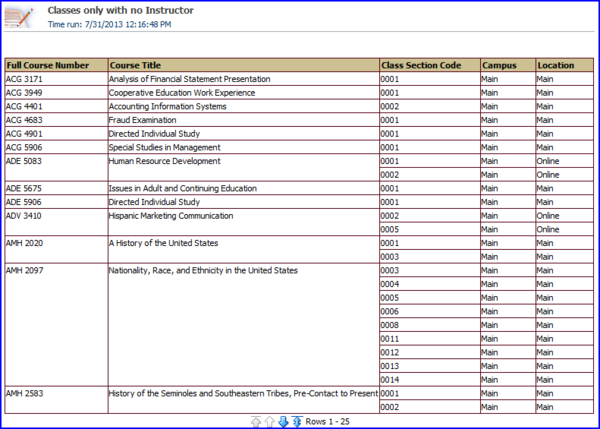Display all rows double-arrow icon
This screenshot has width=600, height=429.
tap(297, 422)
